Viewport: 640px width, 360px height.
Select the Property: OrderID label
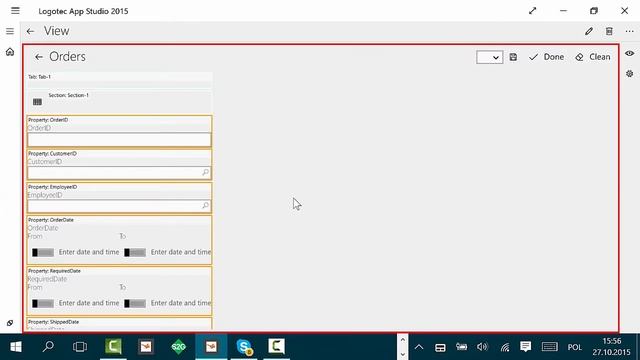click(48, 120)
